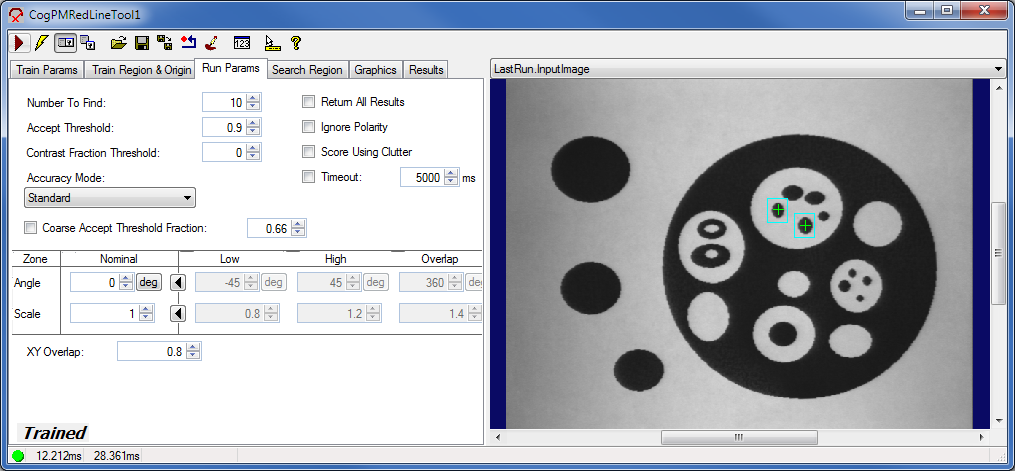Click the deg unit button beside Angle Nominal
Image resolution: width=1015 pixels, height=471 pixels.
coord(148,283)
